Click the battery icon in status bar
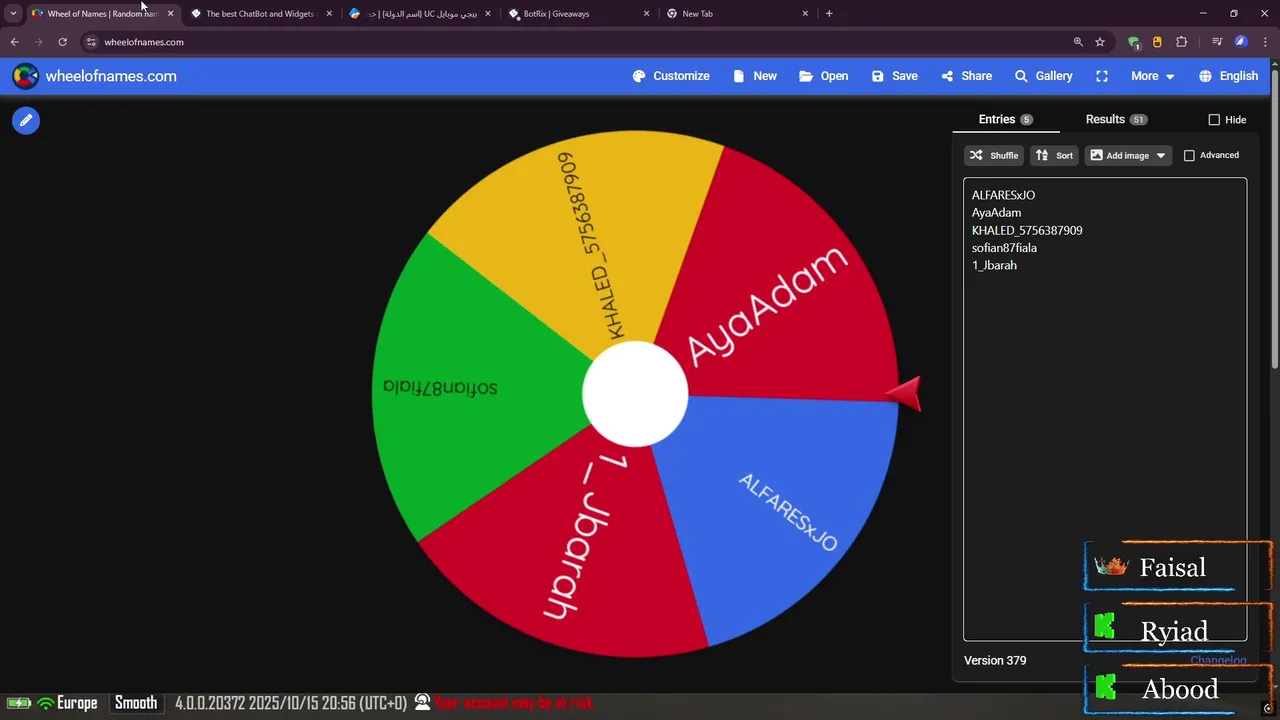Screen dimensions: 1280x720 click(x=18, y=703)
